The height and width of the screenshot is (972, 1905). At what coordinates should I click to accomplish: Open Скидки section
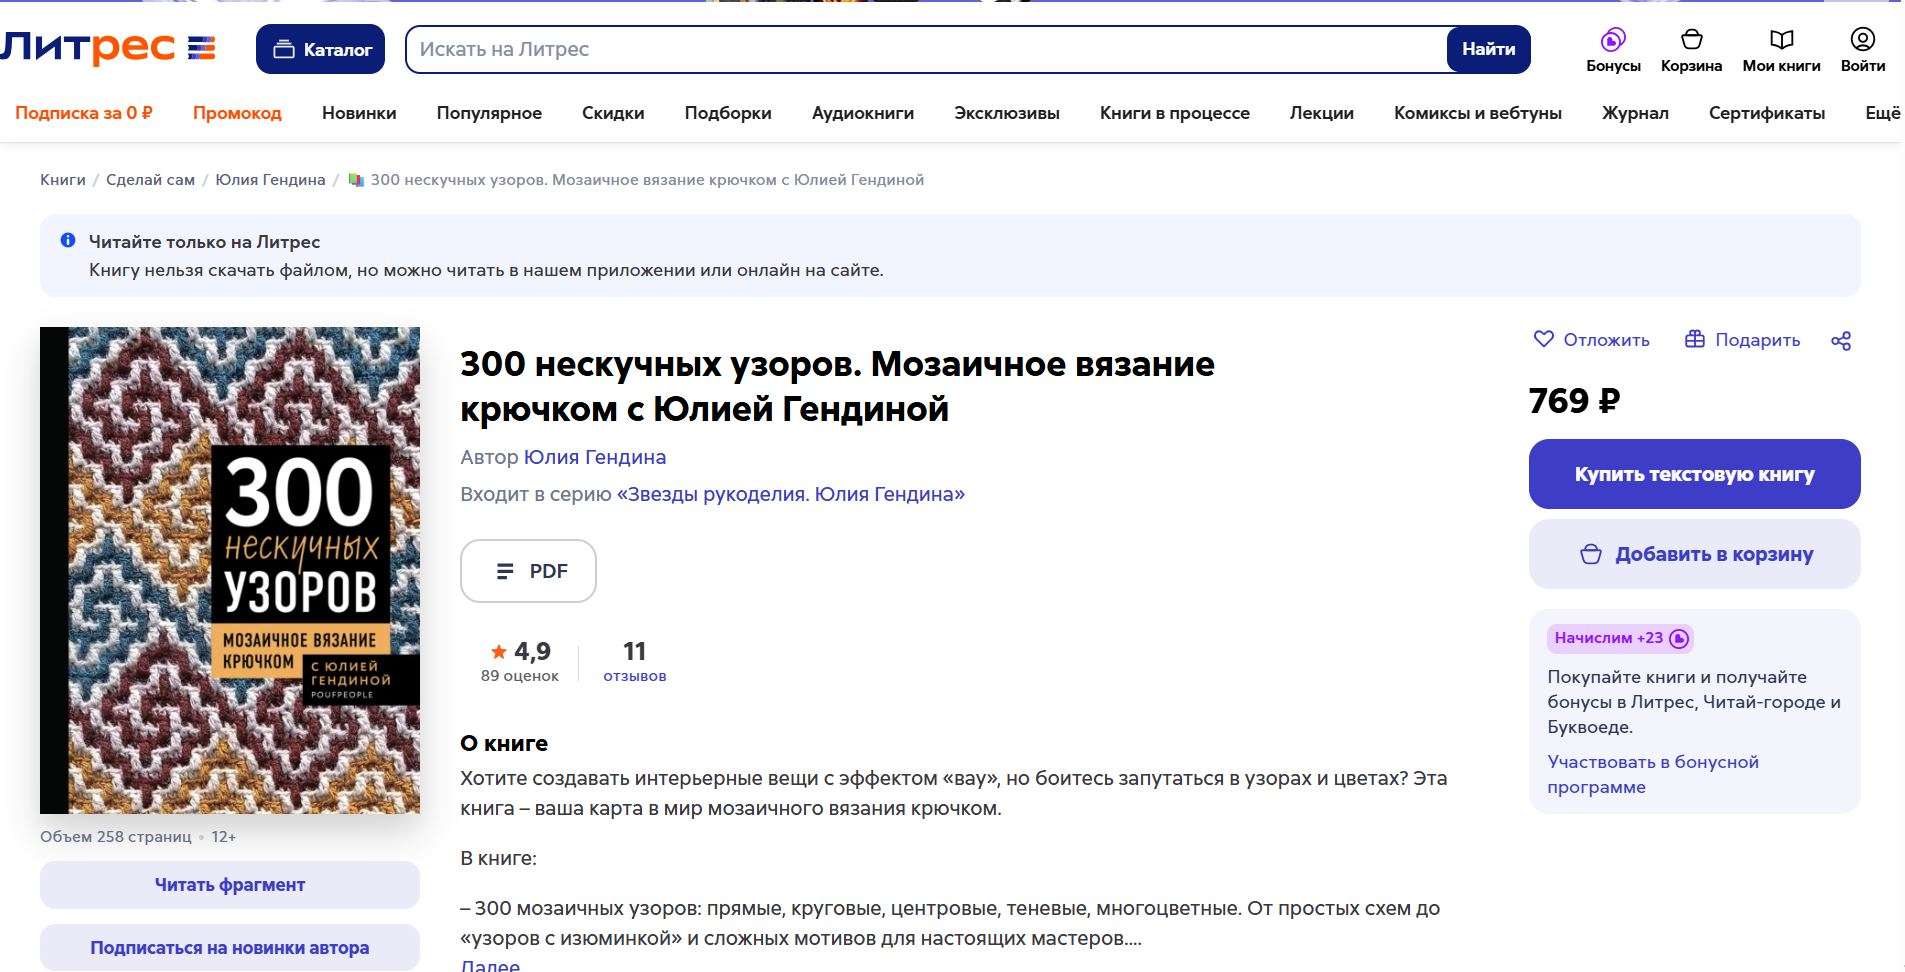point(613,113)
